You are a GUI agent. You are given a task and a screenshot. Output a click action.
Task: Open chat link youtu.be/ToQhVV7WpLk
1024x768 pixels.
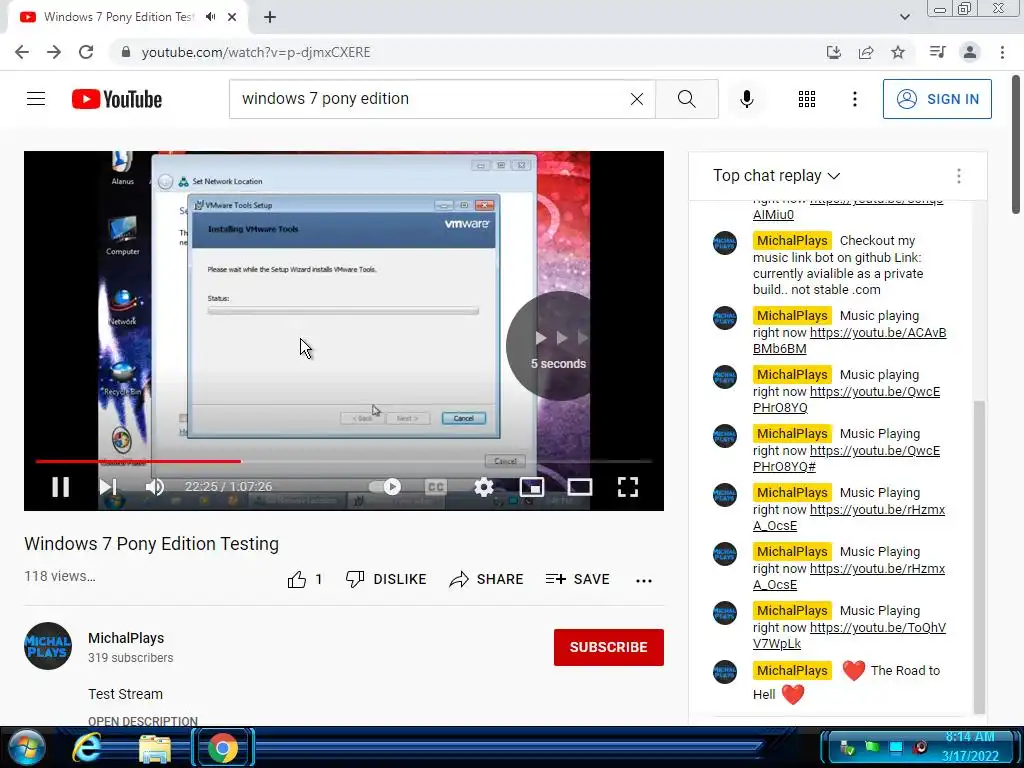tap(850, 635)
